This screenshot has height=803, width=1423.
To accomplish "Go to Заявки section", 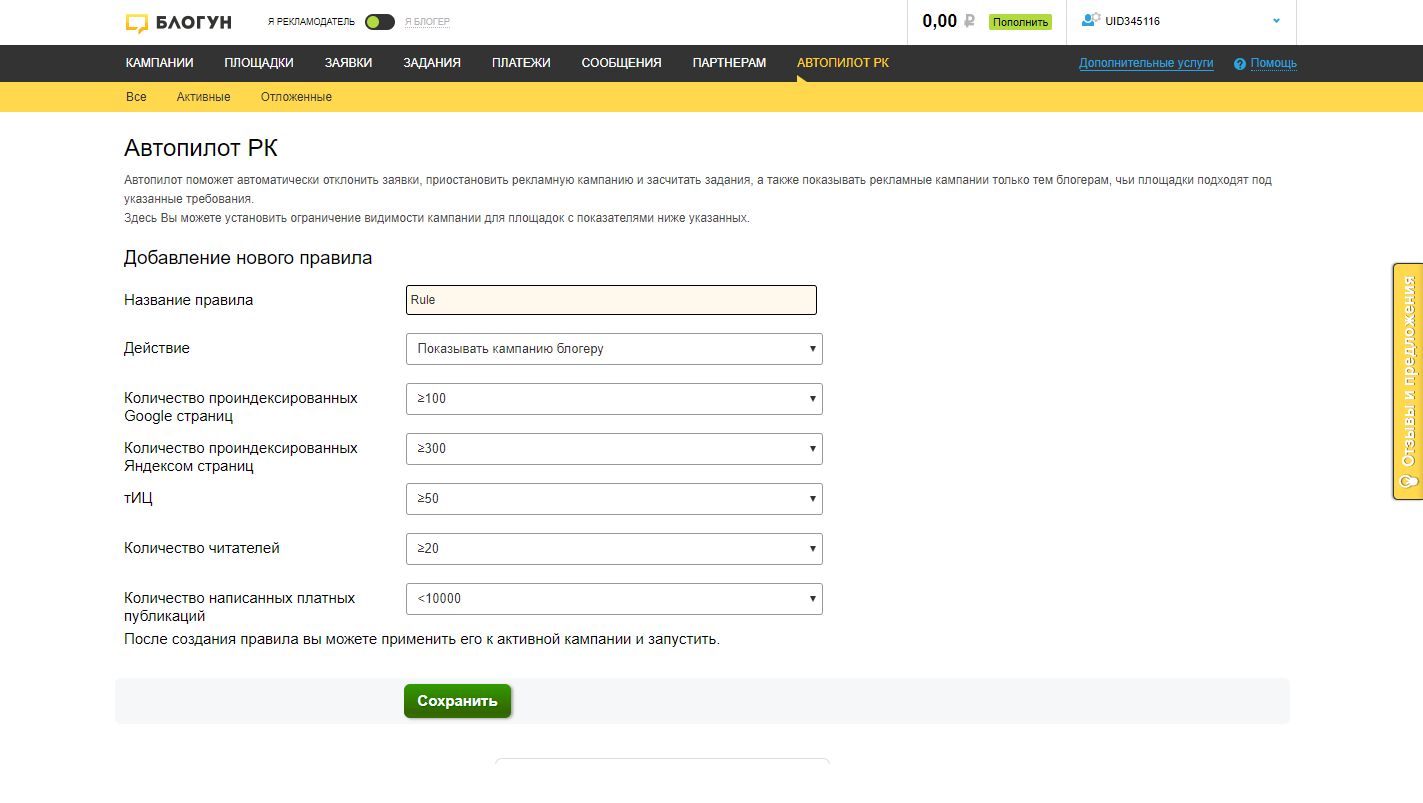I will [x=348, y=63].
